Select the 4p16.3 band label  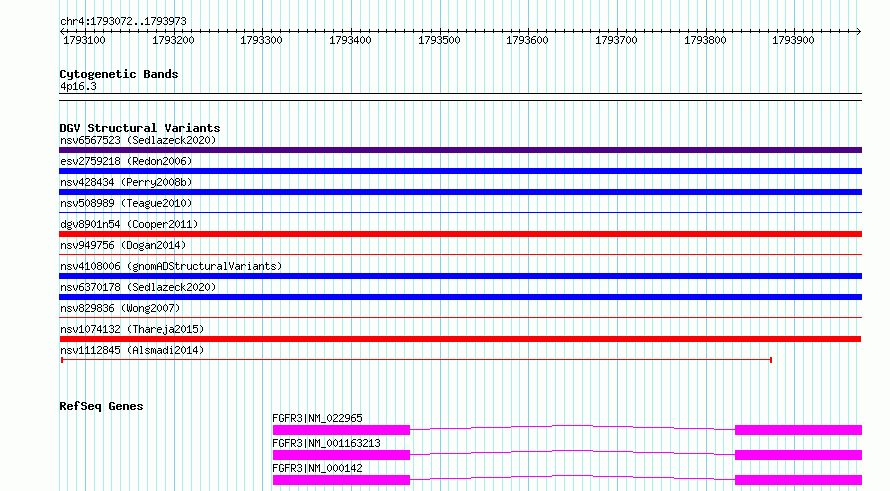pos(78,86)
